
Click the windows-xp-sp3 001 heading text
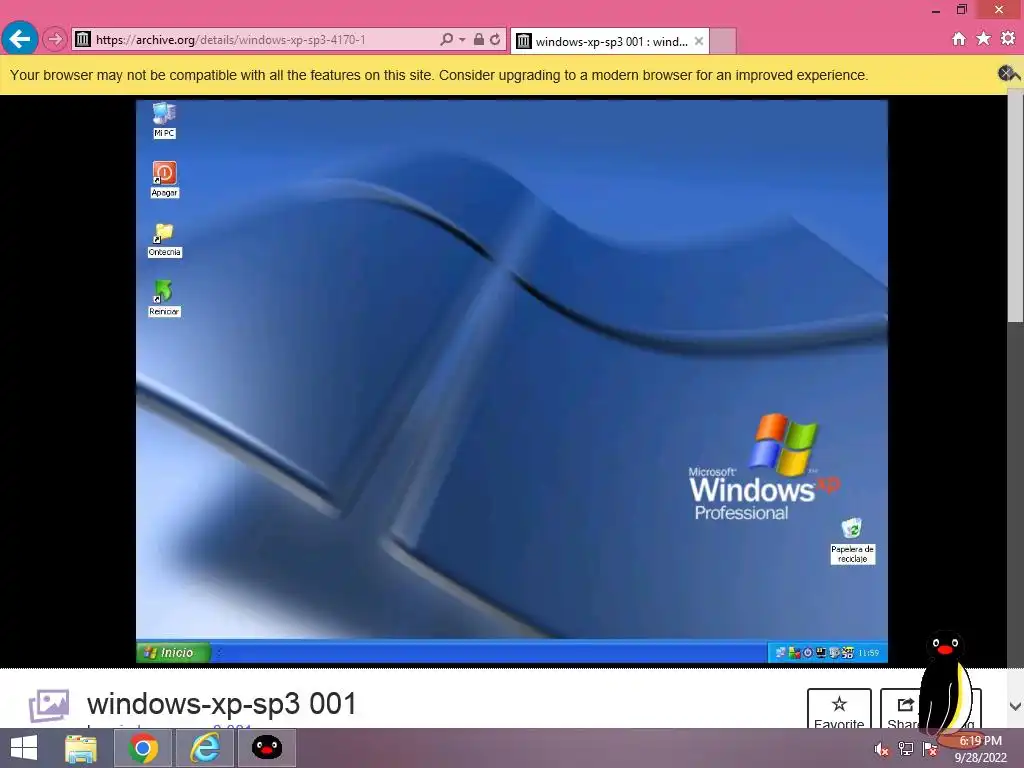point(222,704)
